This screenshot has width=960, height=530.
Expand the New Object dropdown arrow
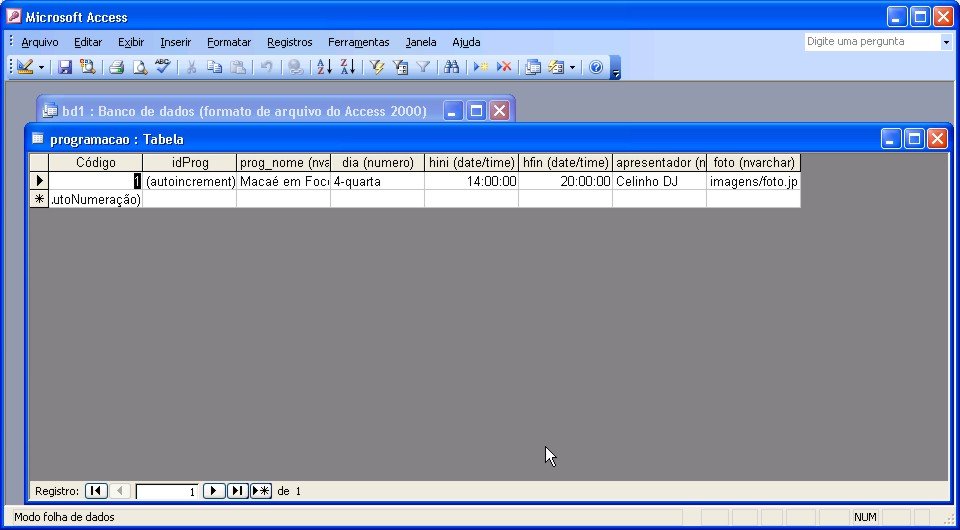[x=572, y=67]
